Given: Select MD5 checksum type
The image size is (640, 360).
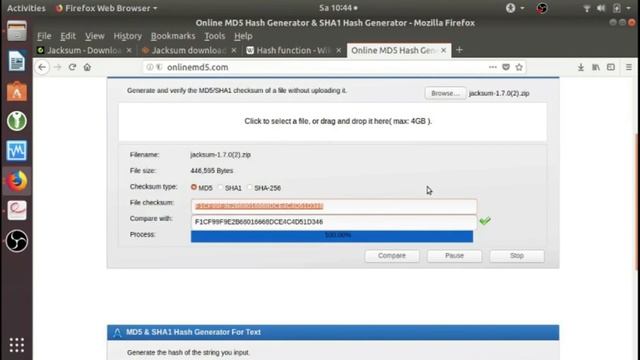Looking at the screenshot, I should click(194, 187).
